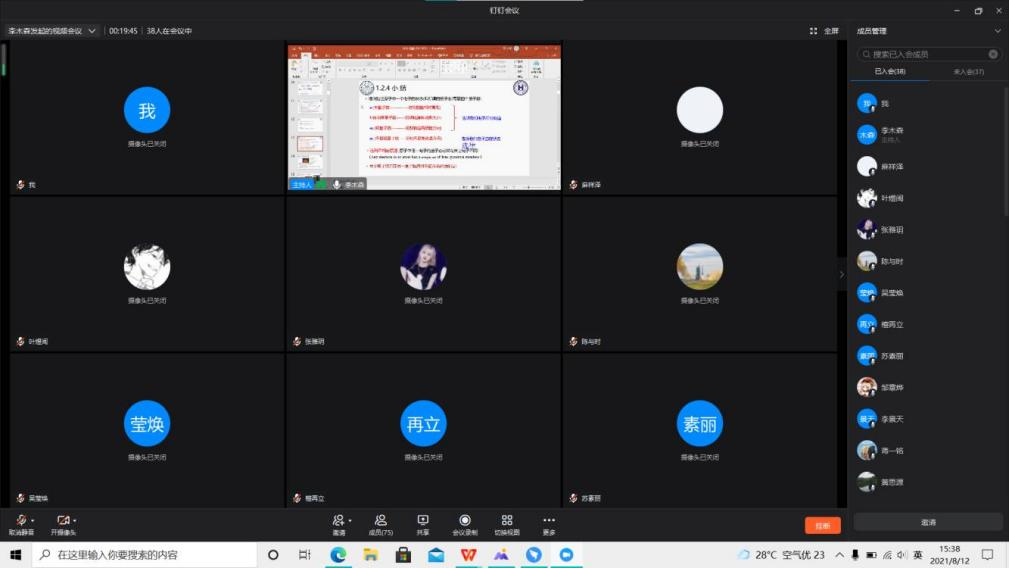Select the 已入会(38) tab
This screenshot has height=568, width=1009.
click(x=889, y=71)
